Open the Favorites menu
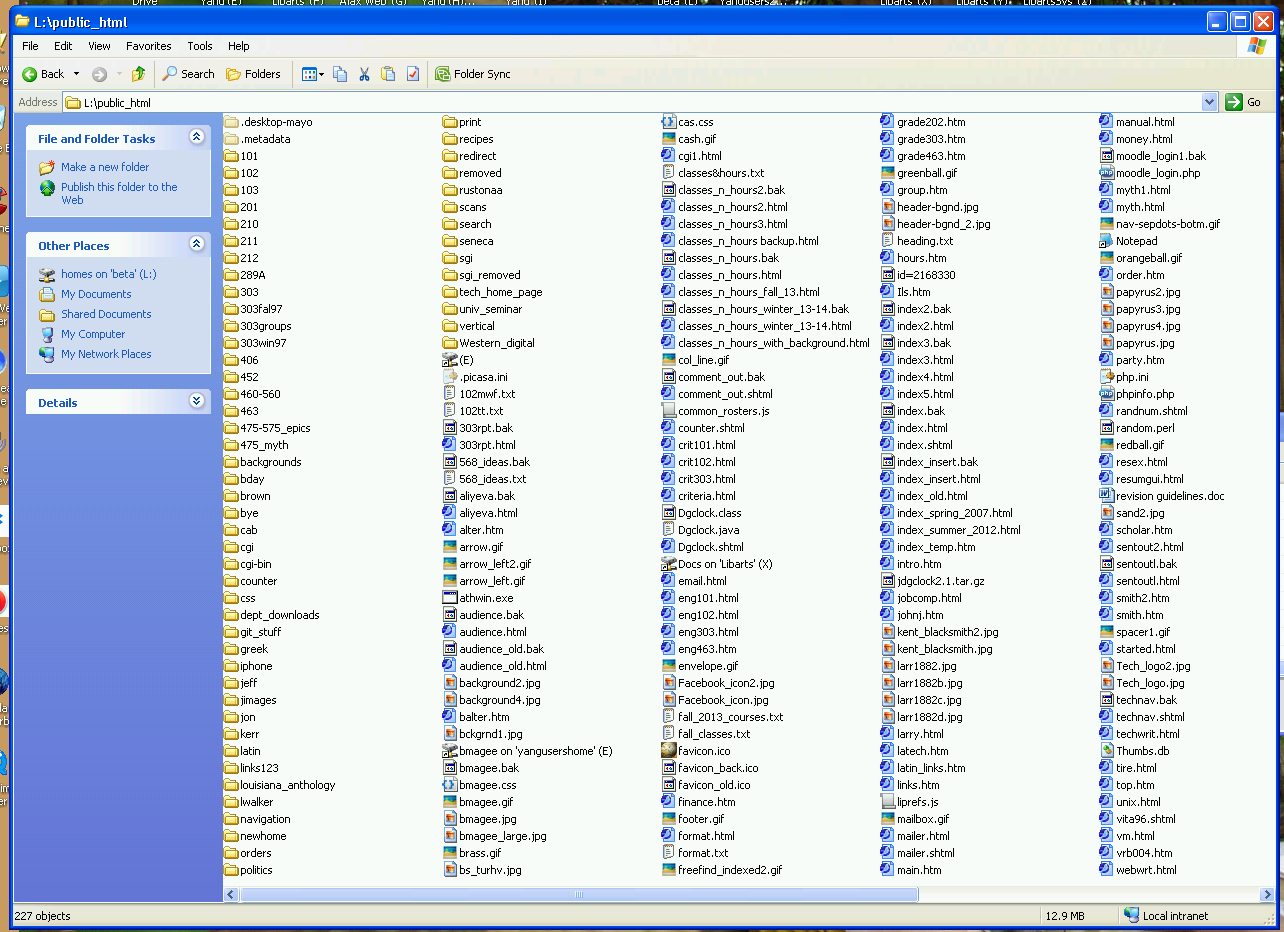The image size is (1284, 932). [x=148, y=46]
